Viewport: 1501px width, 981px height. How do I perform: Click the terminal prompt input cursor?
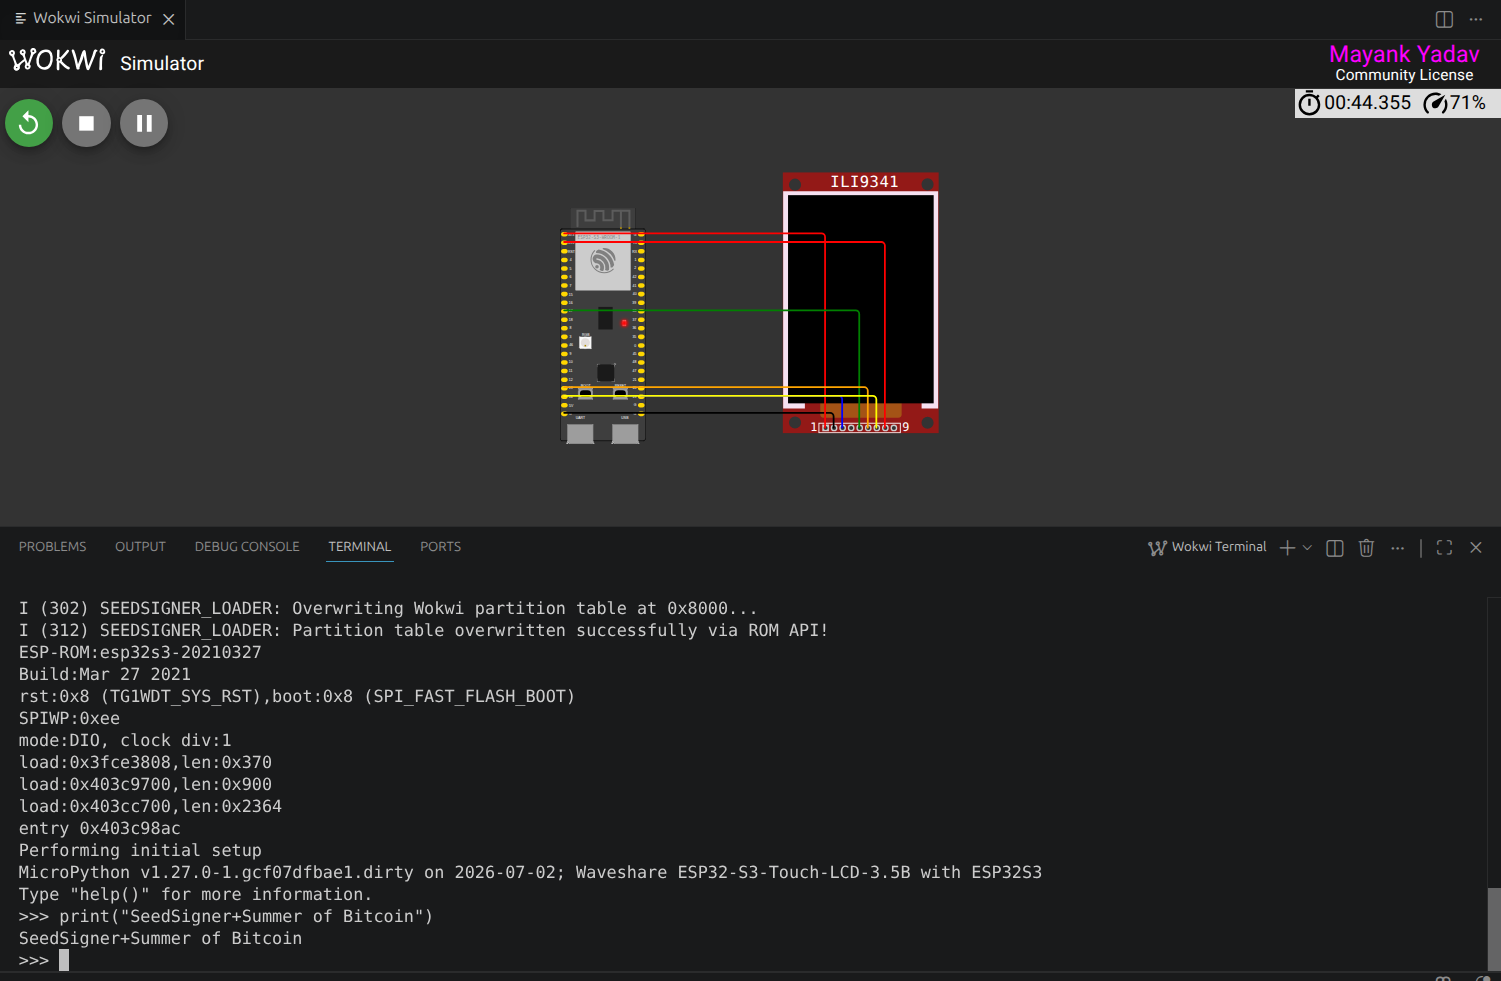64,960
